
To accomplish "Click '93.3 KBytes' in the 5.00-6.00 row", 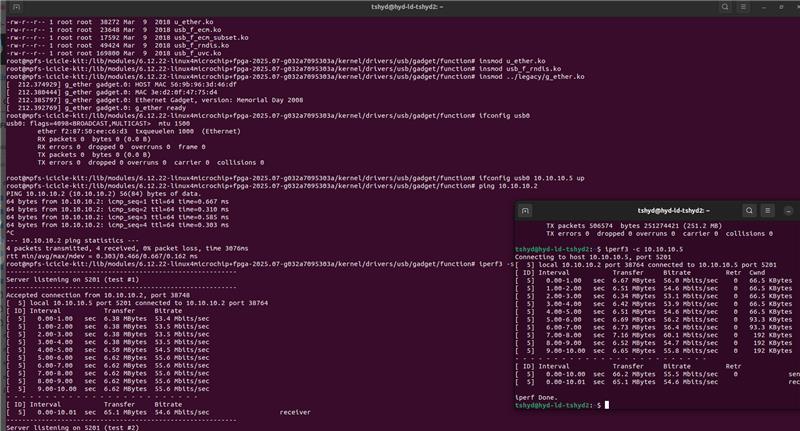I will click(x=770, y=320).
